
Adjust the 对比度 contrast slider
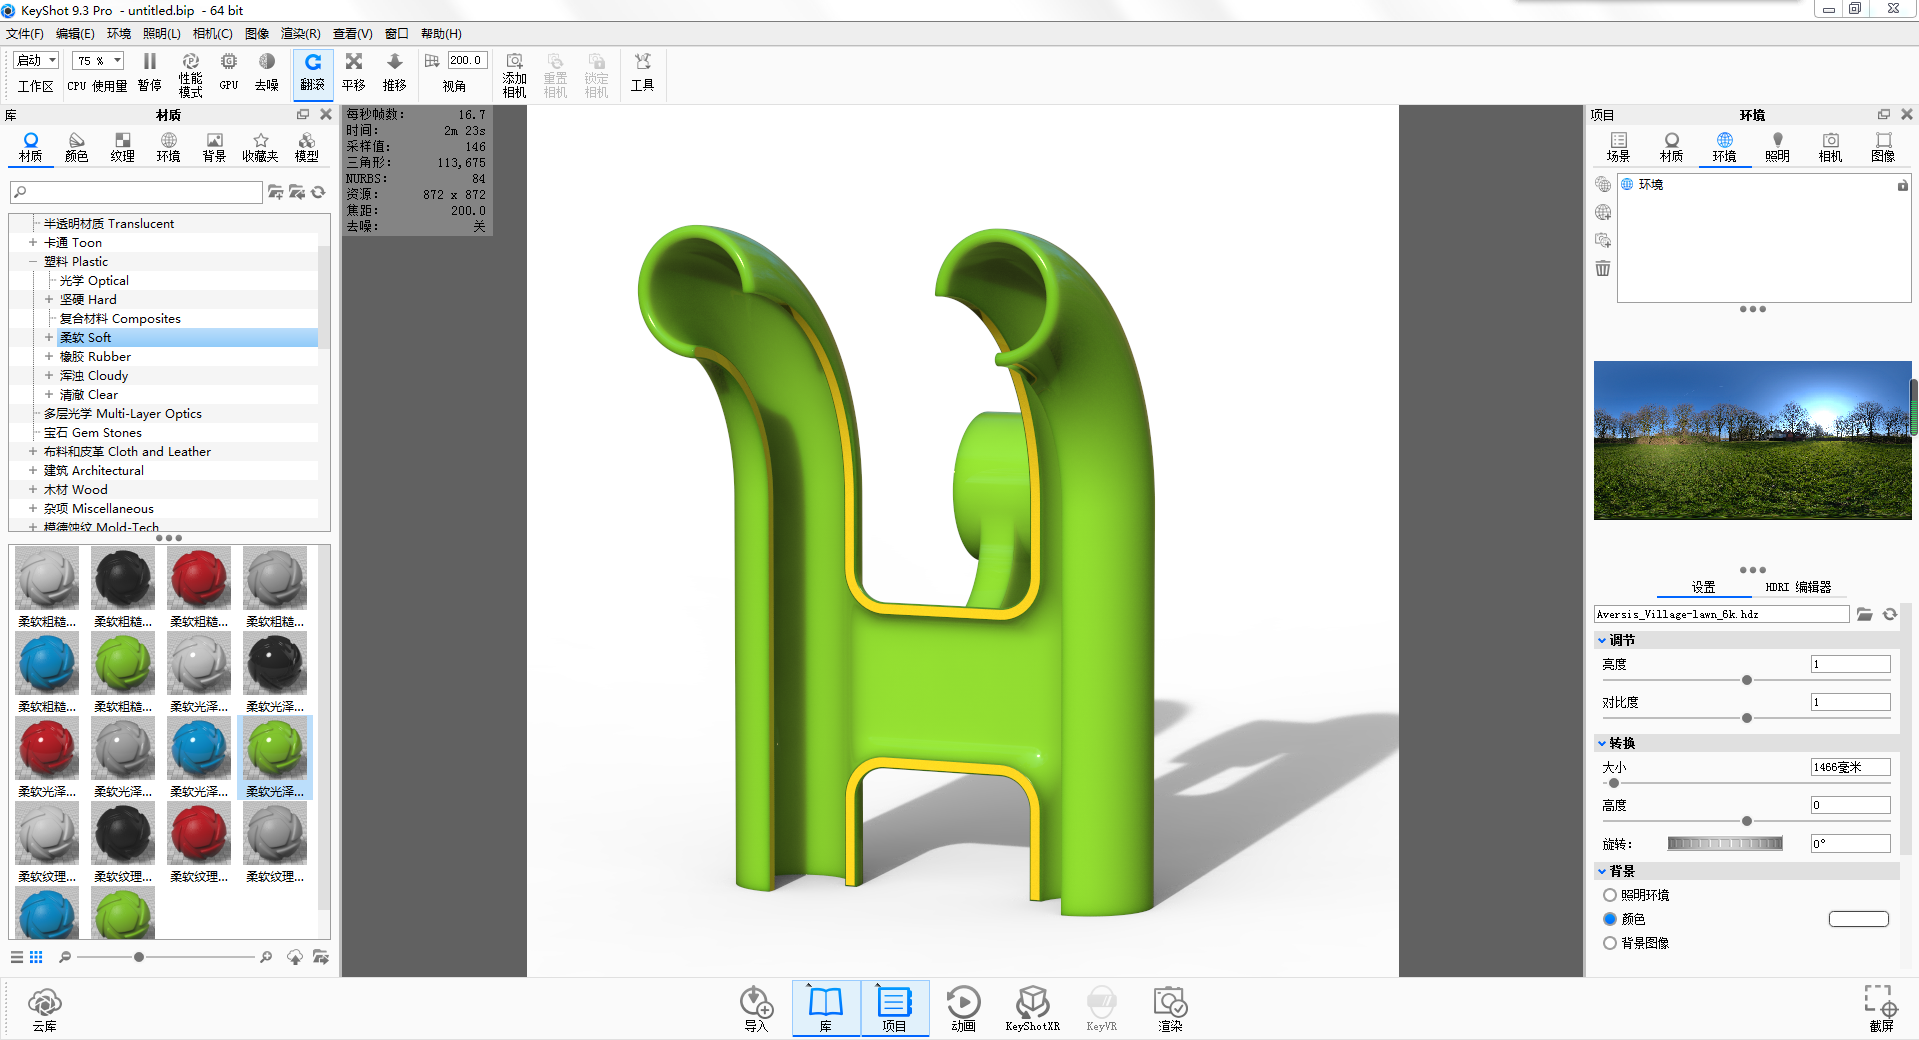point(1746,718)
